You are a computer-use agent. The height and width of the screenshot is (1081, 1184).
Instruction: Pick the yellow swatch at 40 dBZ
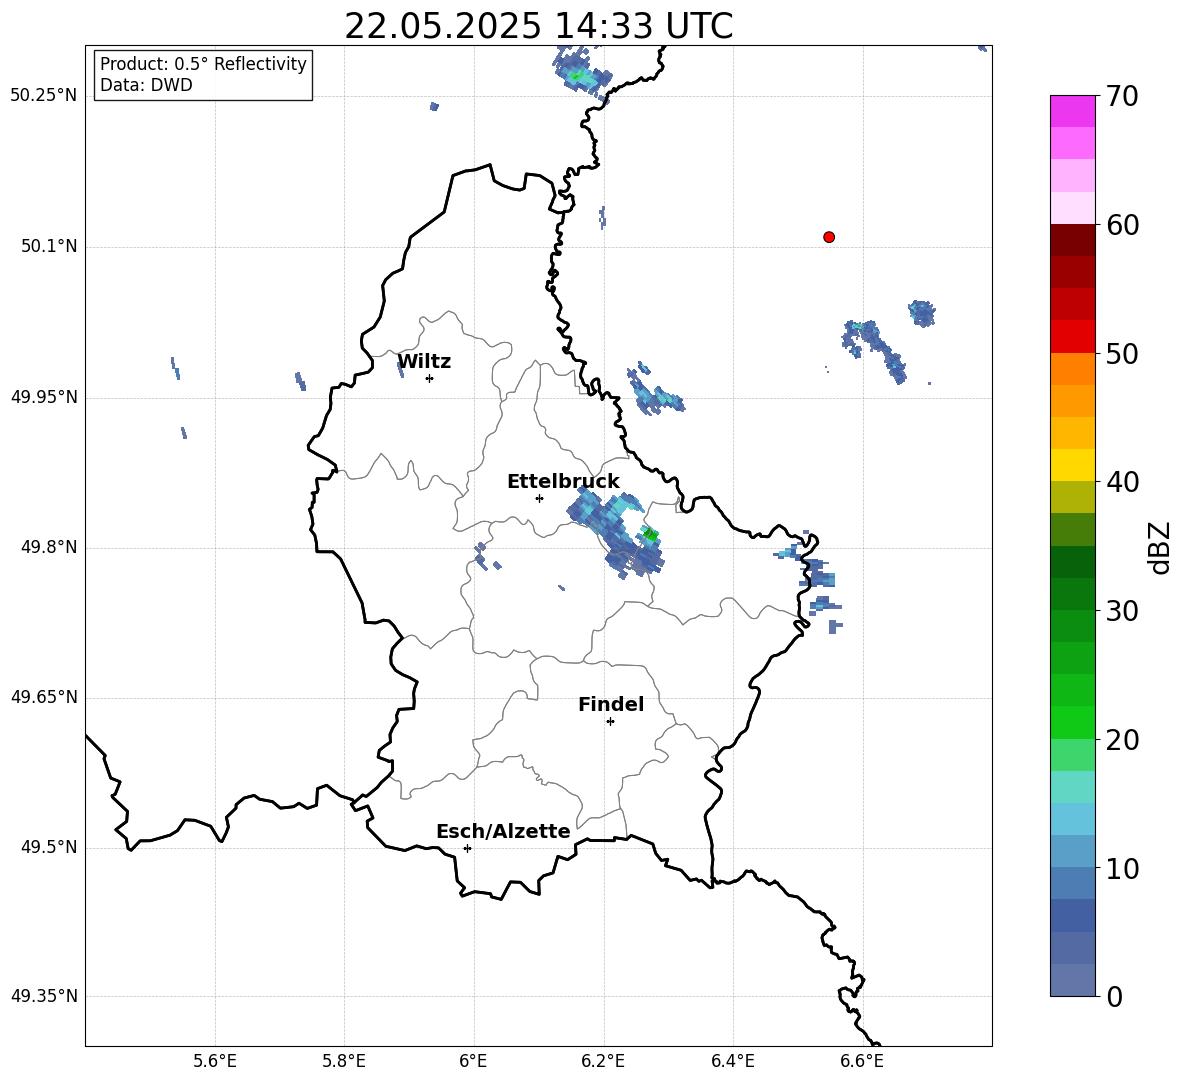tap(1072, 465)
